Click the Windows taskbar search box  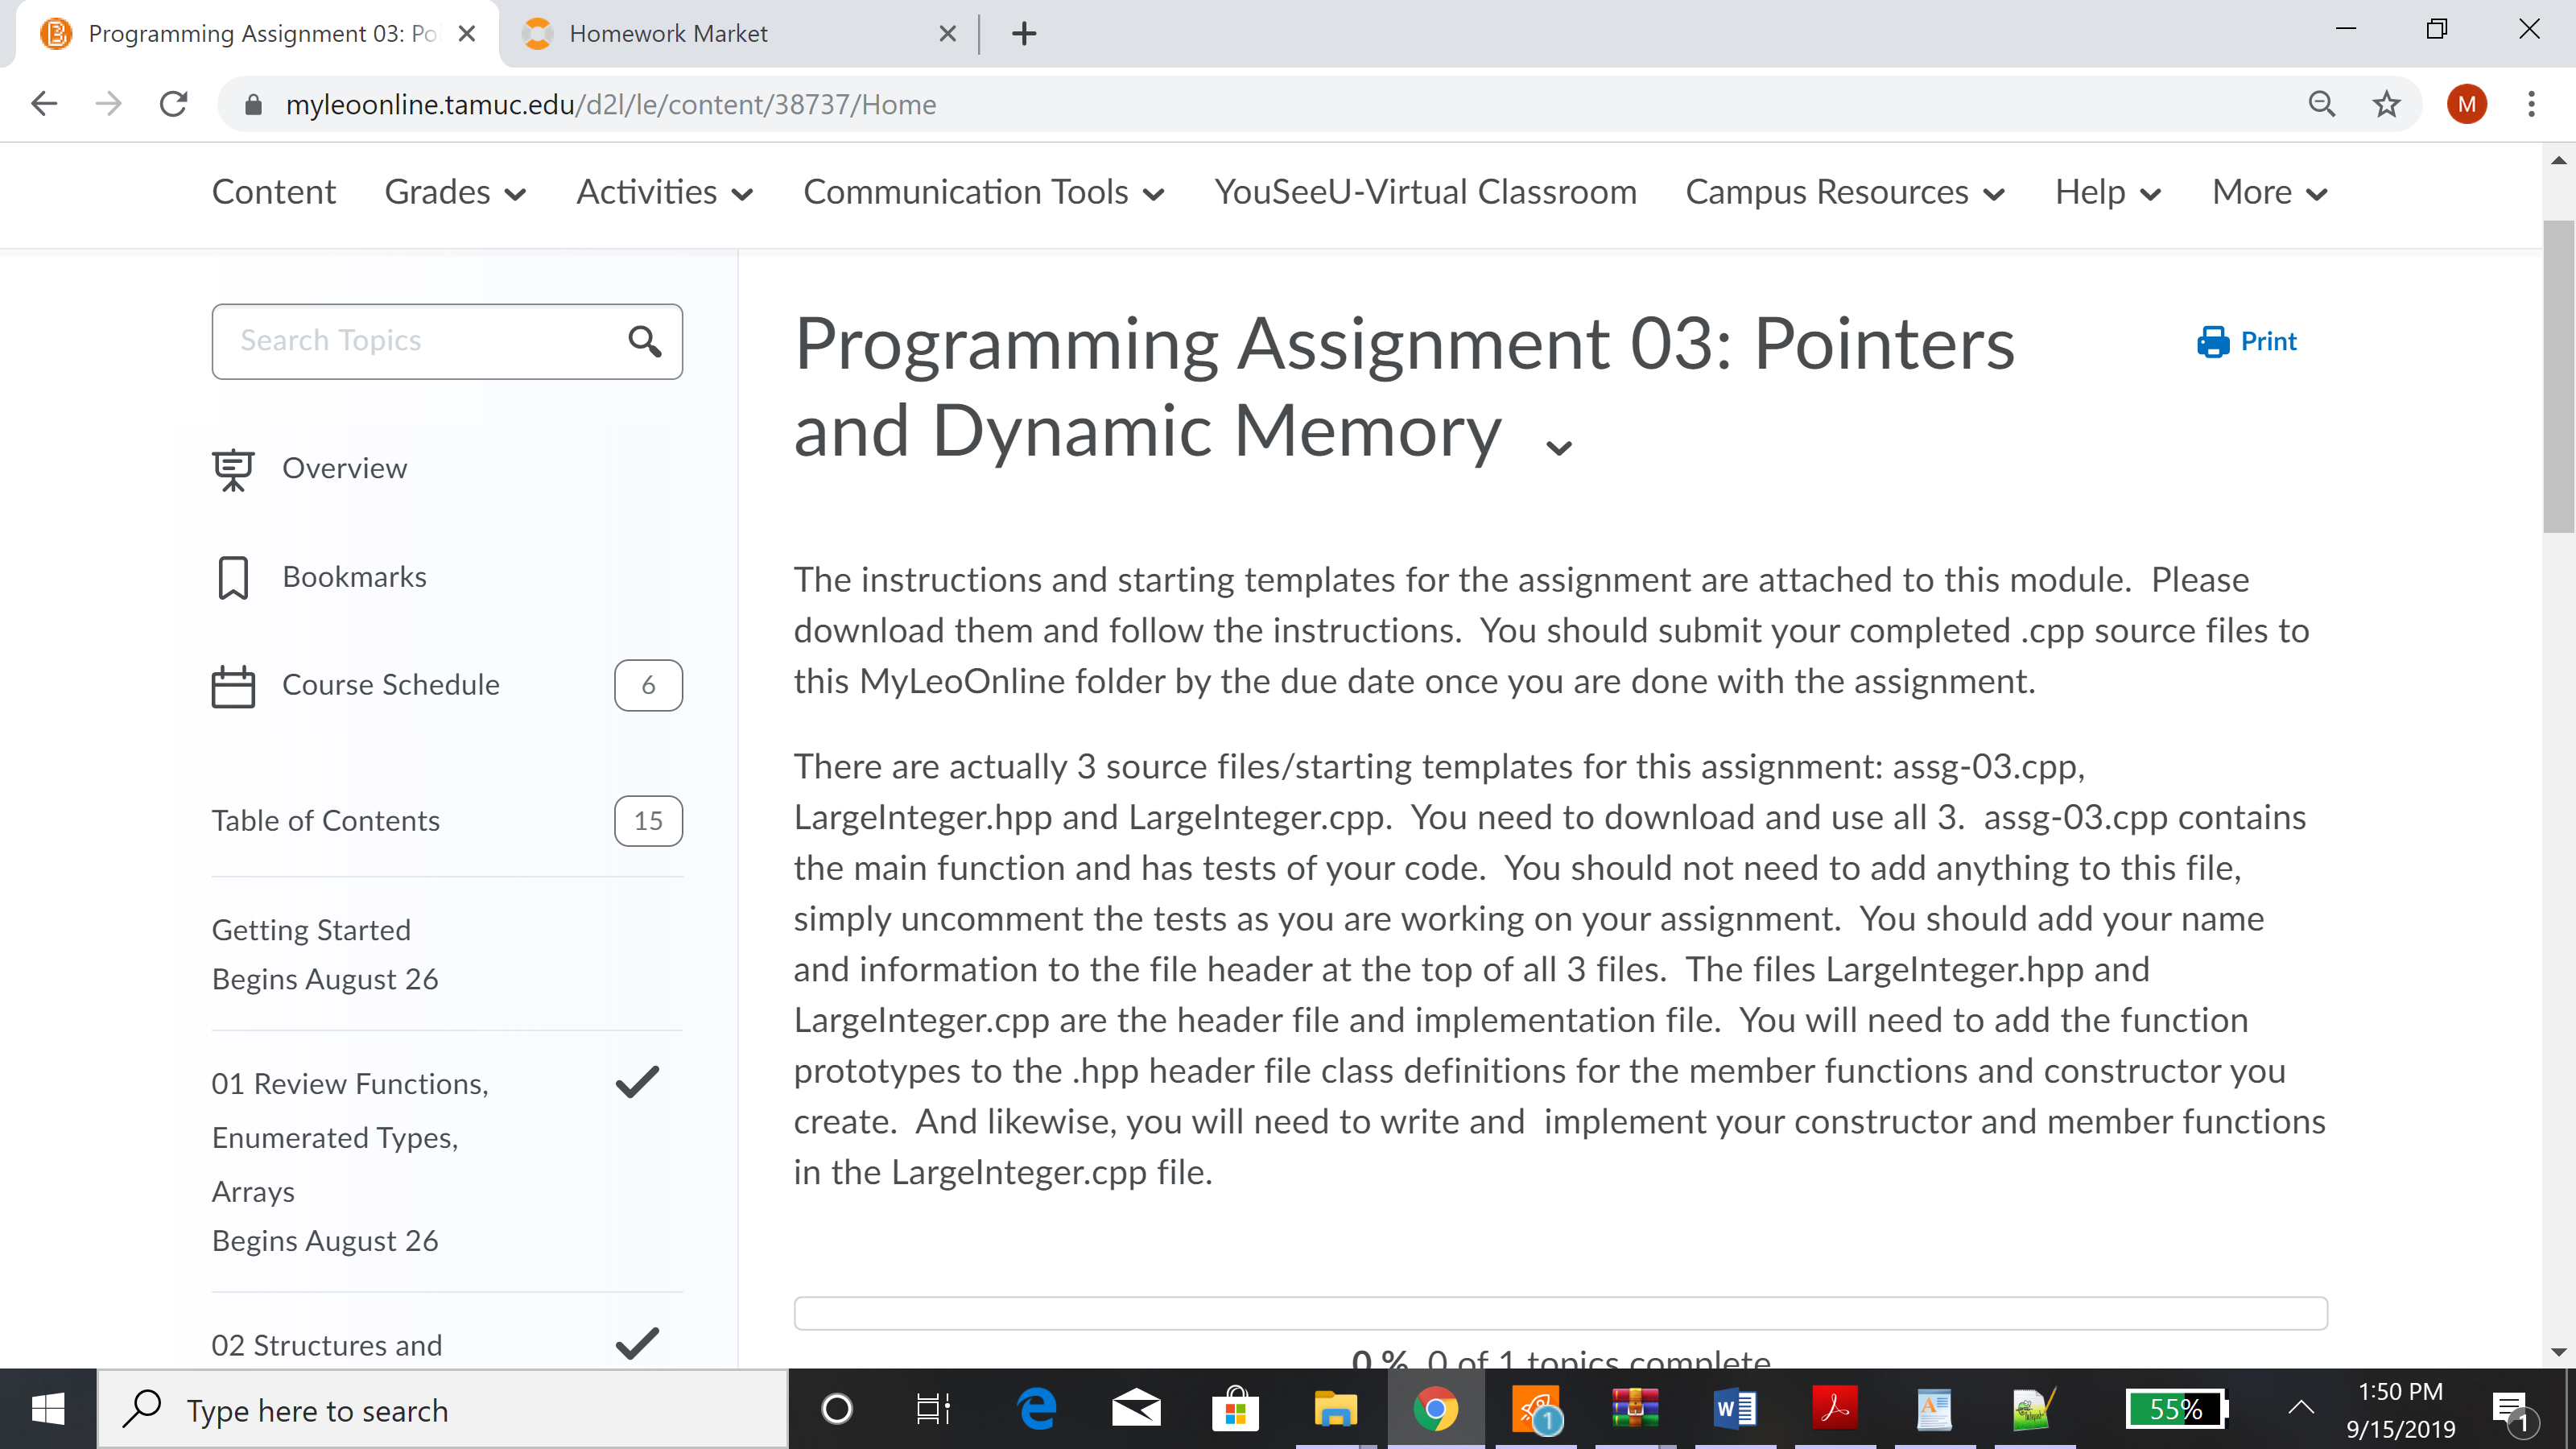click(443, 1410)
